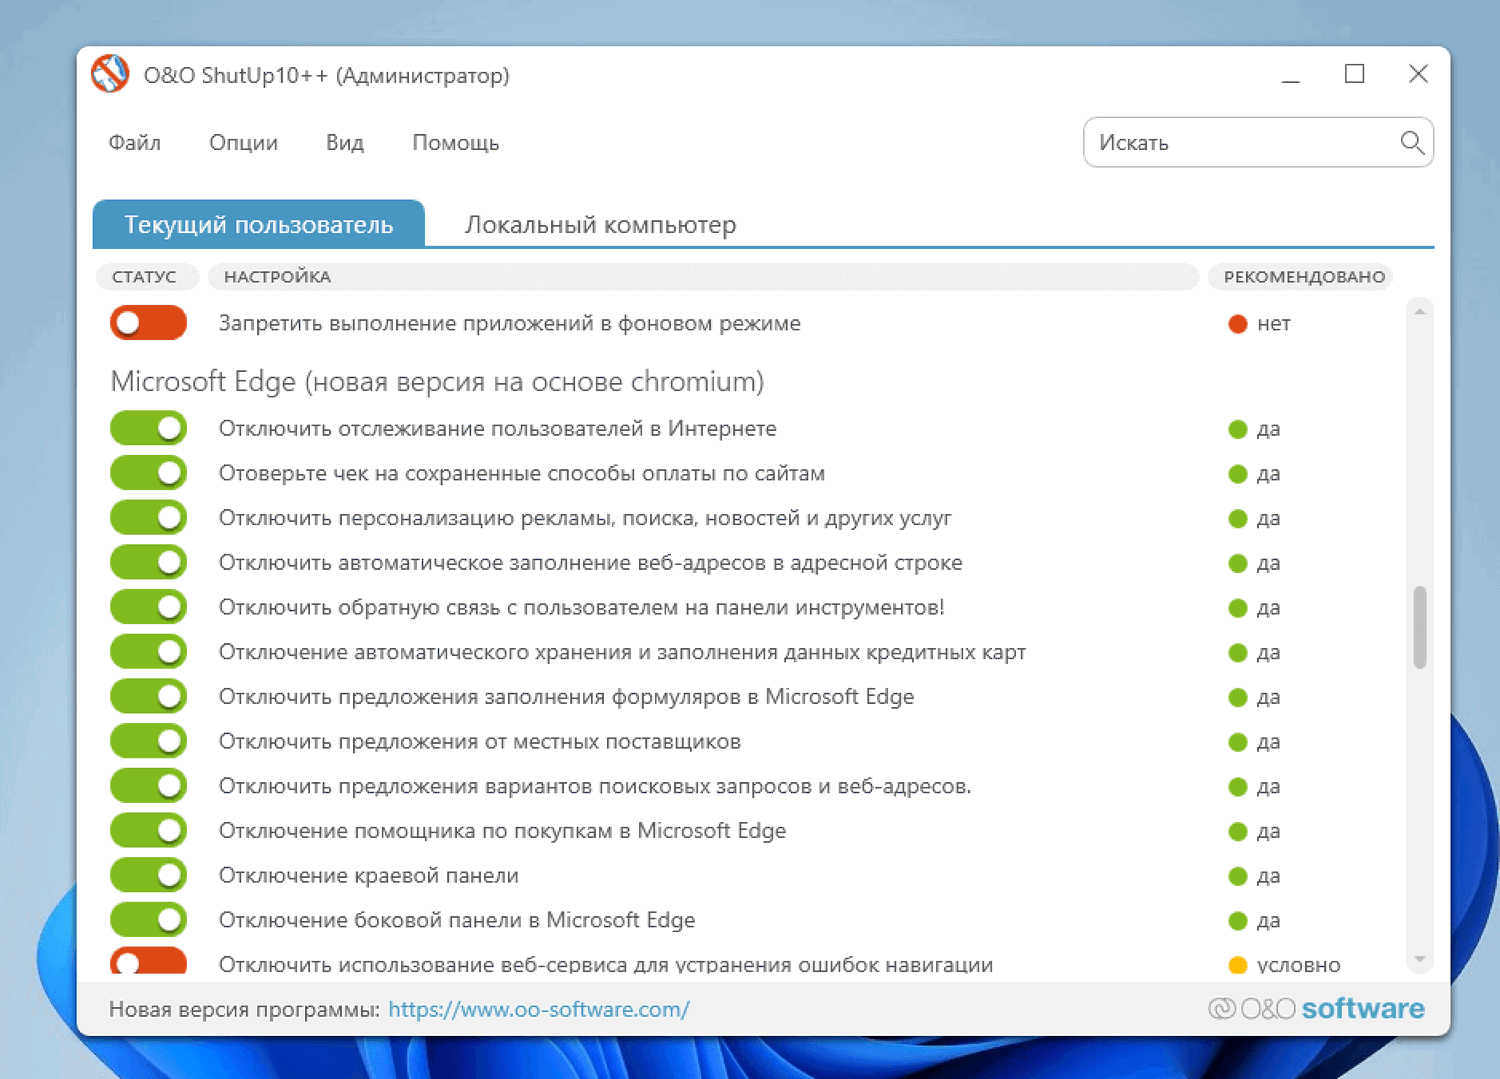This screenshot has width=1500, height=1079.
Task: Toggle 'предложения заполнения формуляров' switch
Action: tap(148, 696)
